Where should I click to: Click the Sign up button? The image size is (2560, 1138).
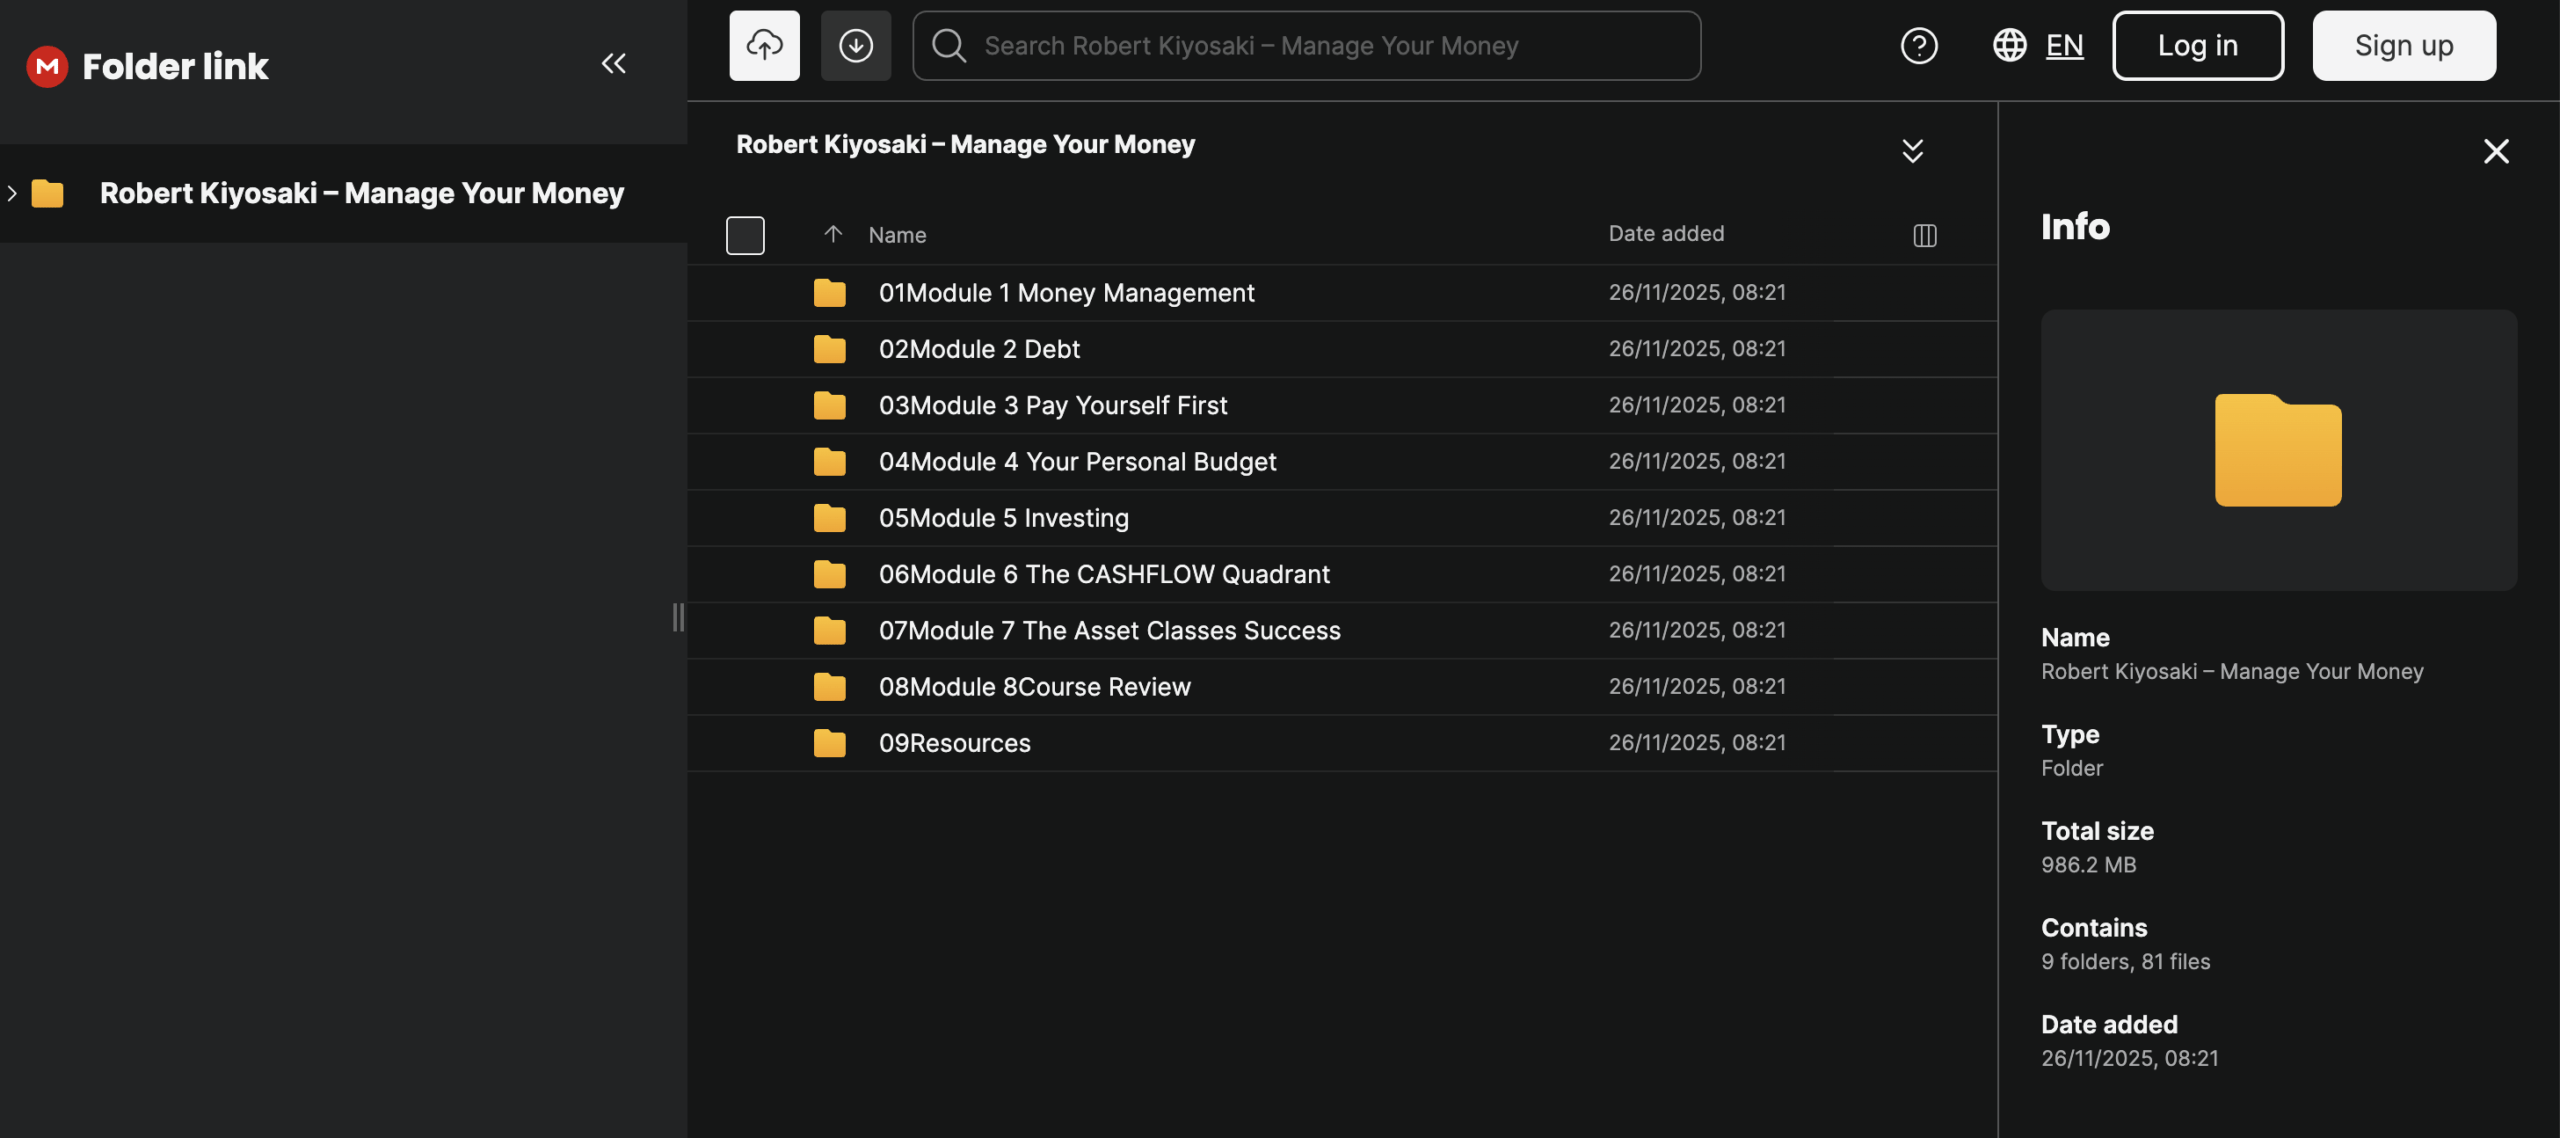pos(2403,46)
